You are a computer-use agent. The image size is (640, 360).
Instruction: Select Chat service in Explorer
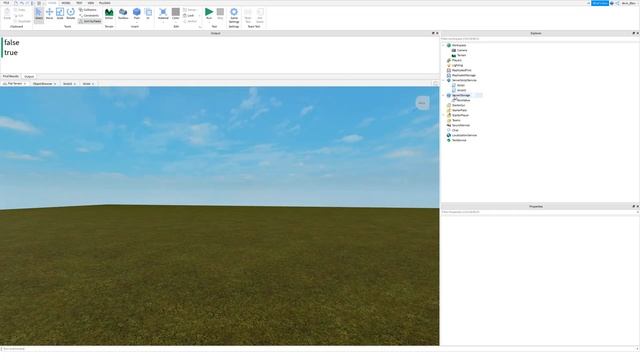pyautogui.click(x=455, y=130)
